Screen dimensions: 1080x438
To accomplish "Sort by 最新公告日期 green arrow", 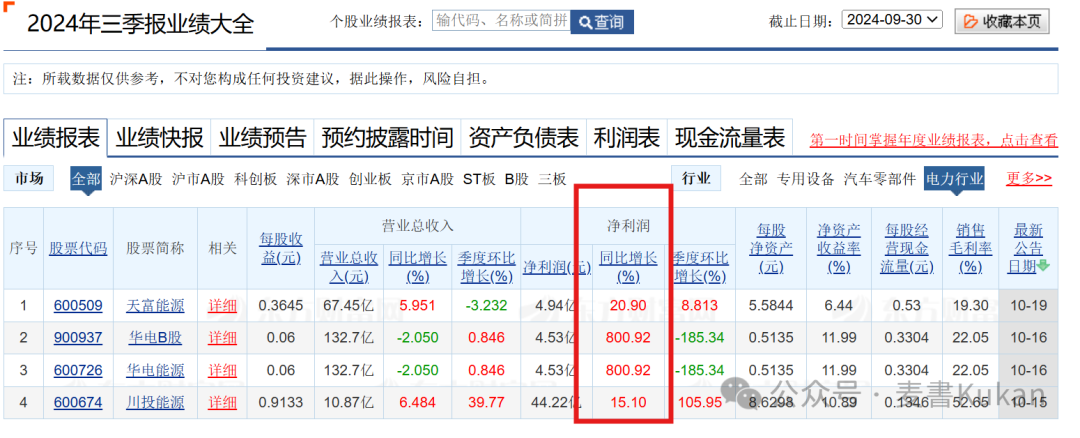I will click(1044, 266).
